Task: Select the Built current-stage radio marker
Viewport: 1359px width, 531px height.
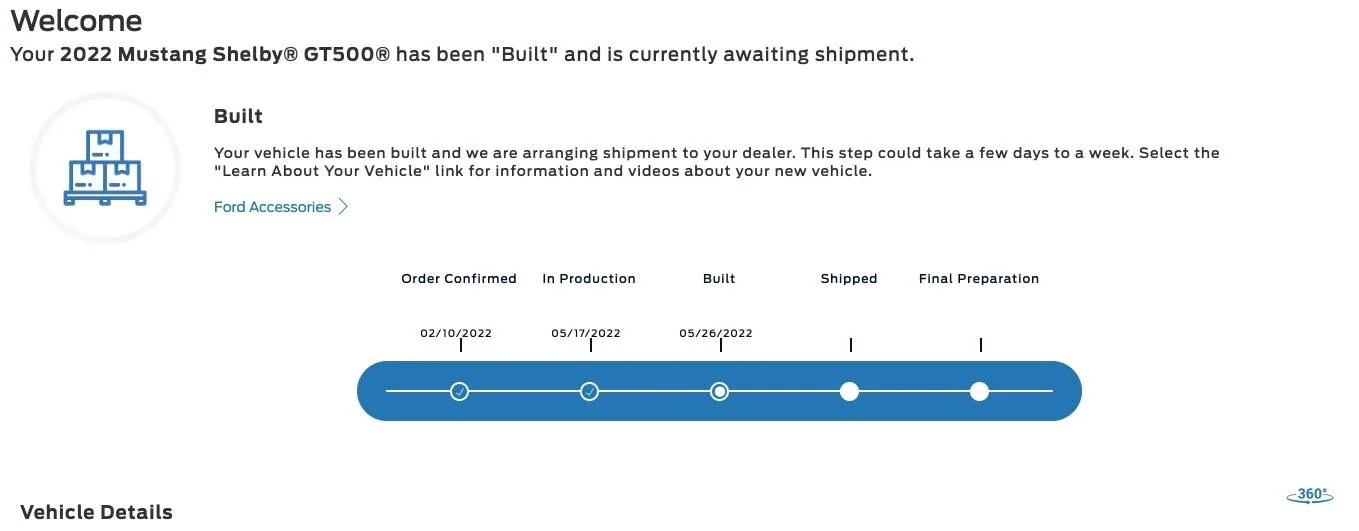Action: (x=719, y=391)
